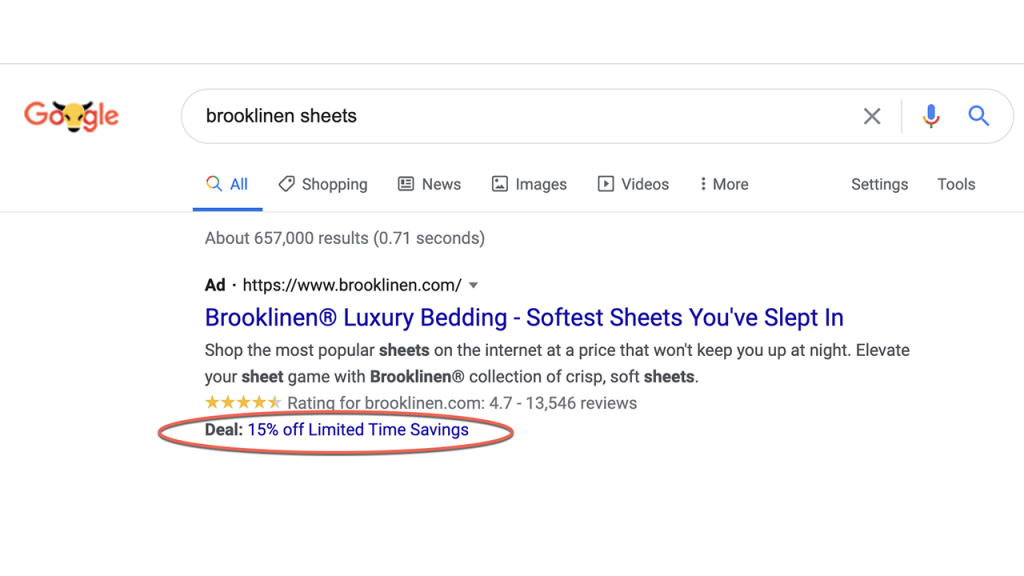Click the Videos play icon
Viewport: 1024px width, 576px height.
(605, 184)
